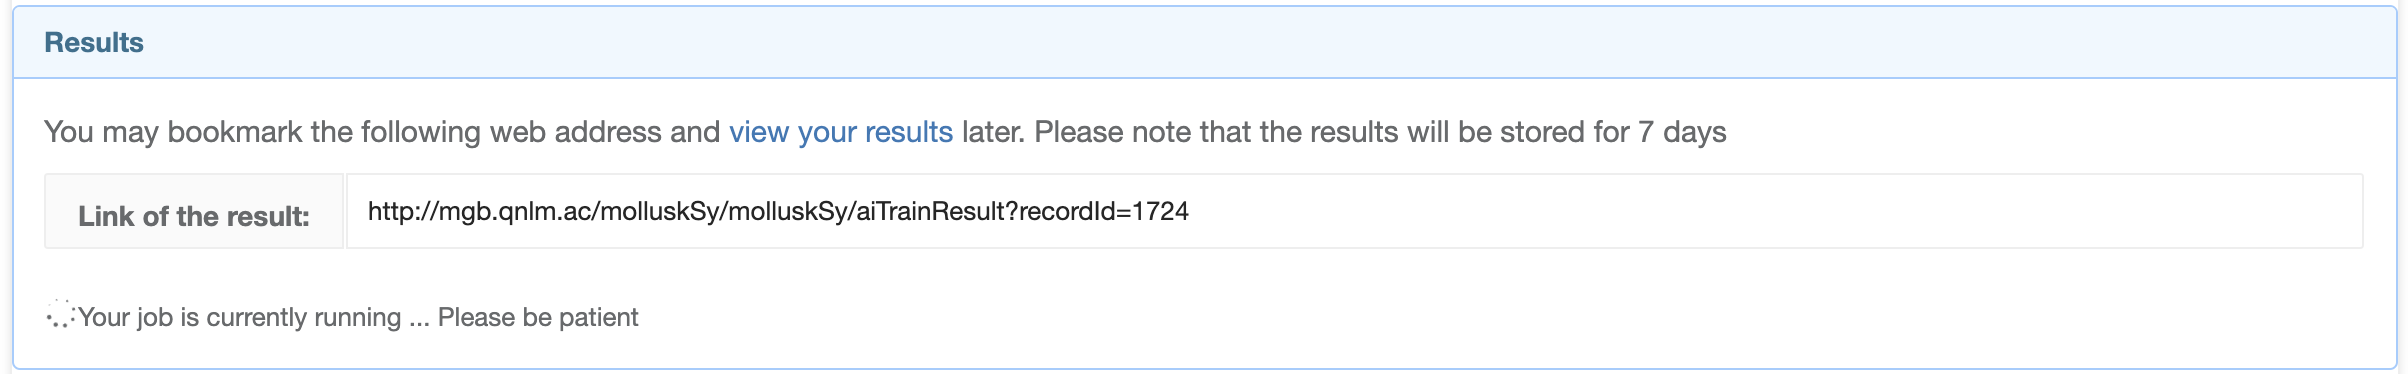This screenshot has width=2408, height=374.
Task: Click the '7 days' storage note
Action: coord(1682,132)
